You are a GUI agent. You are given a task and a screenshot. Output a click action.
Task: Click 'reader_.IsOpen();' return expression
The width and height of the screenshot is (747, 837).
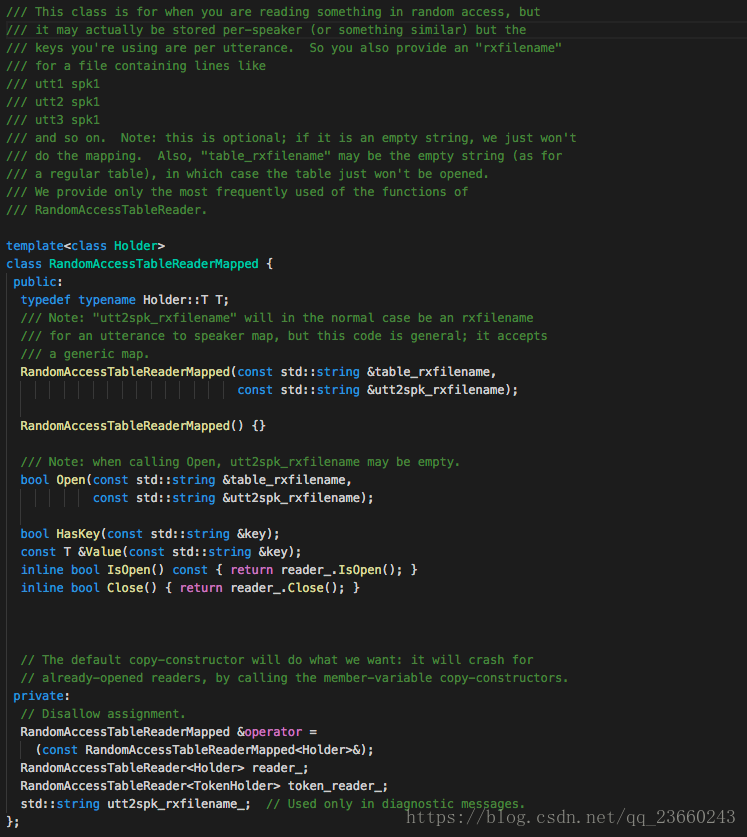tap(342, 570)
